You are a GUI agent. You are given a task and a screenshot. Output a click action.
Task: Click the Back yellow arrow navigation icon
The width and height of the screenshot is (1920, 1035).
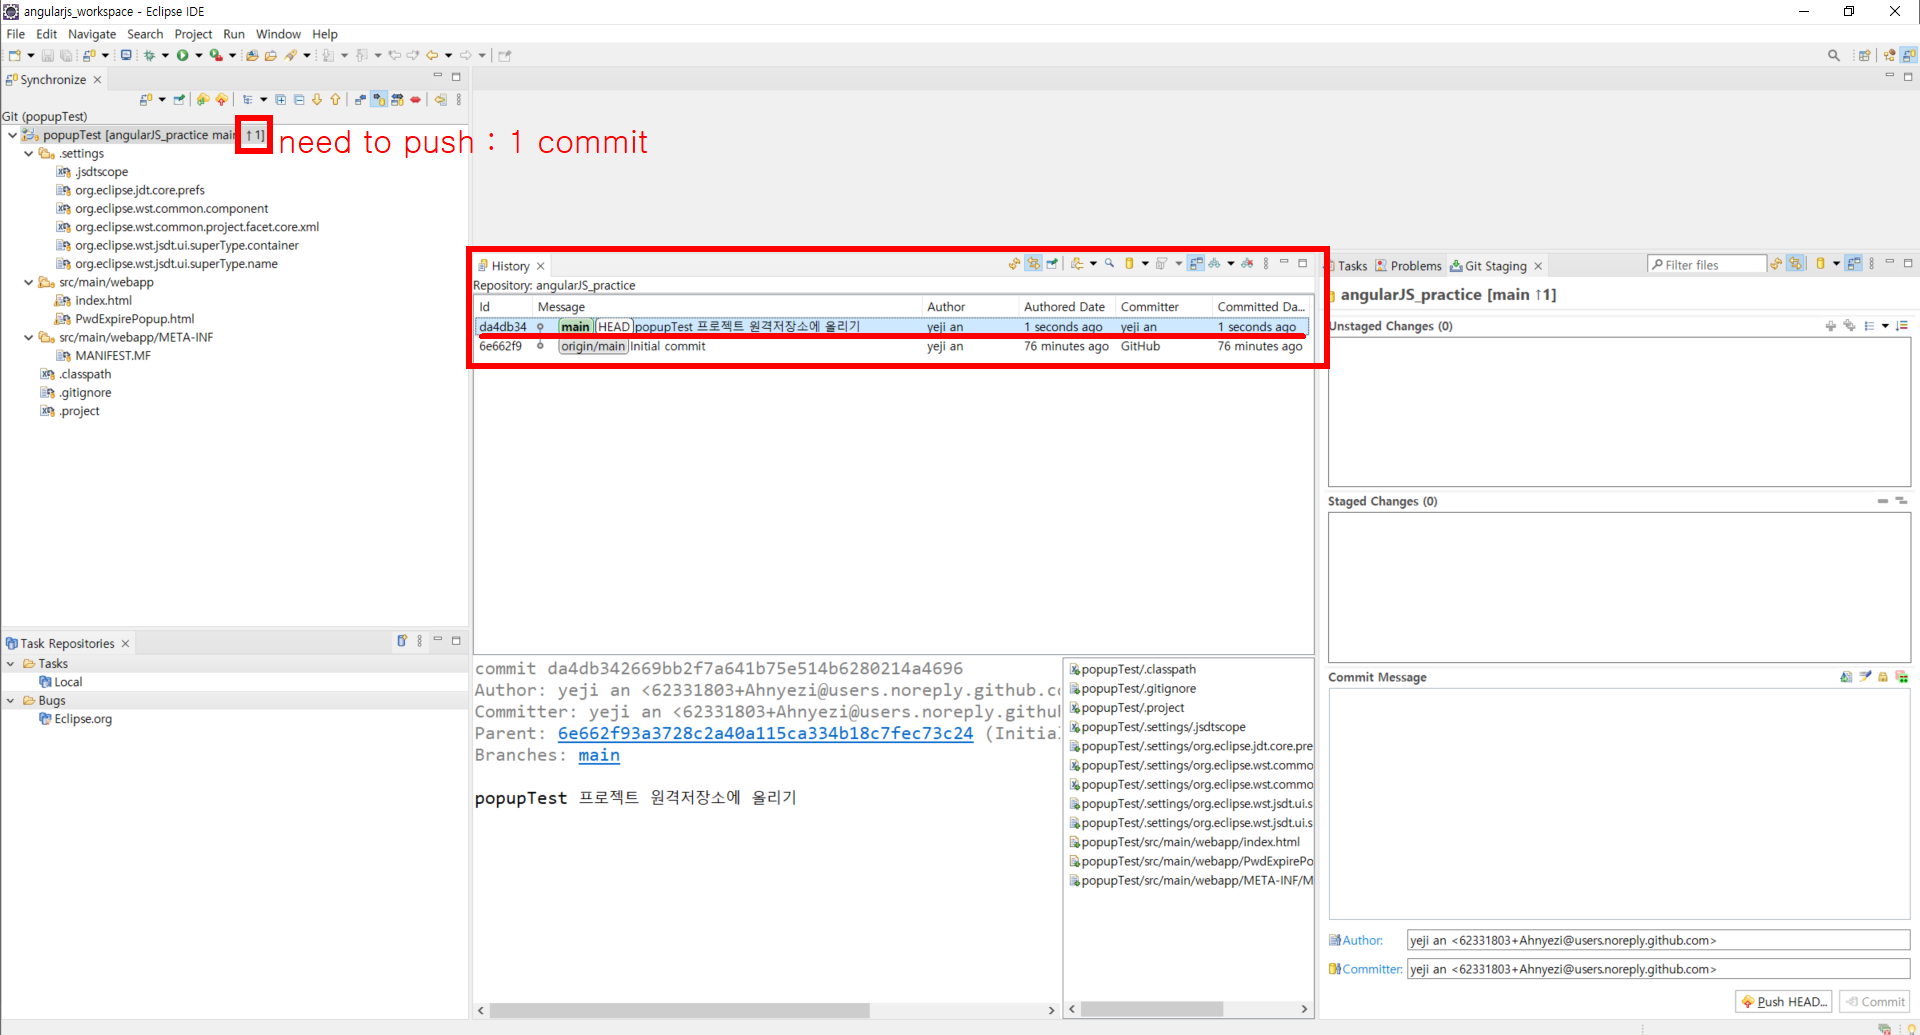(x=432, y=55)
